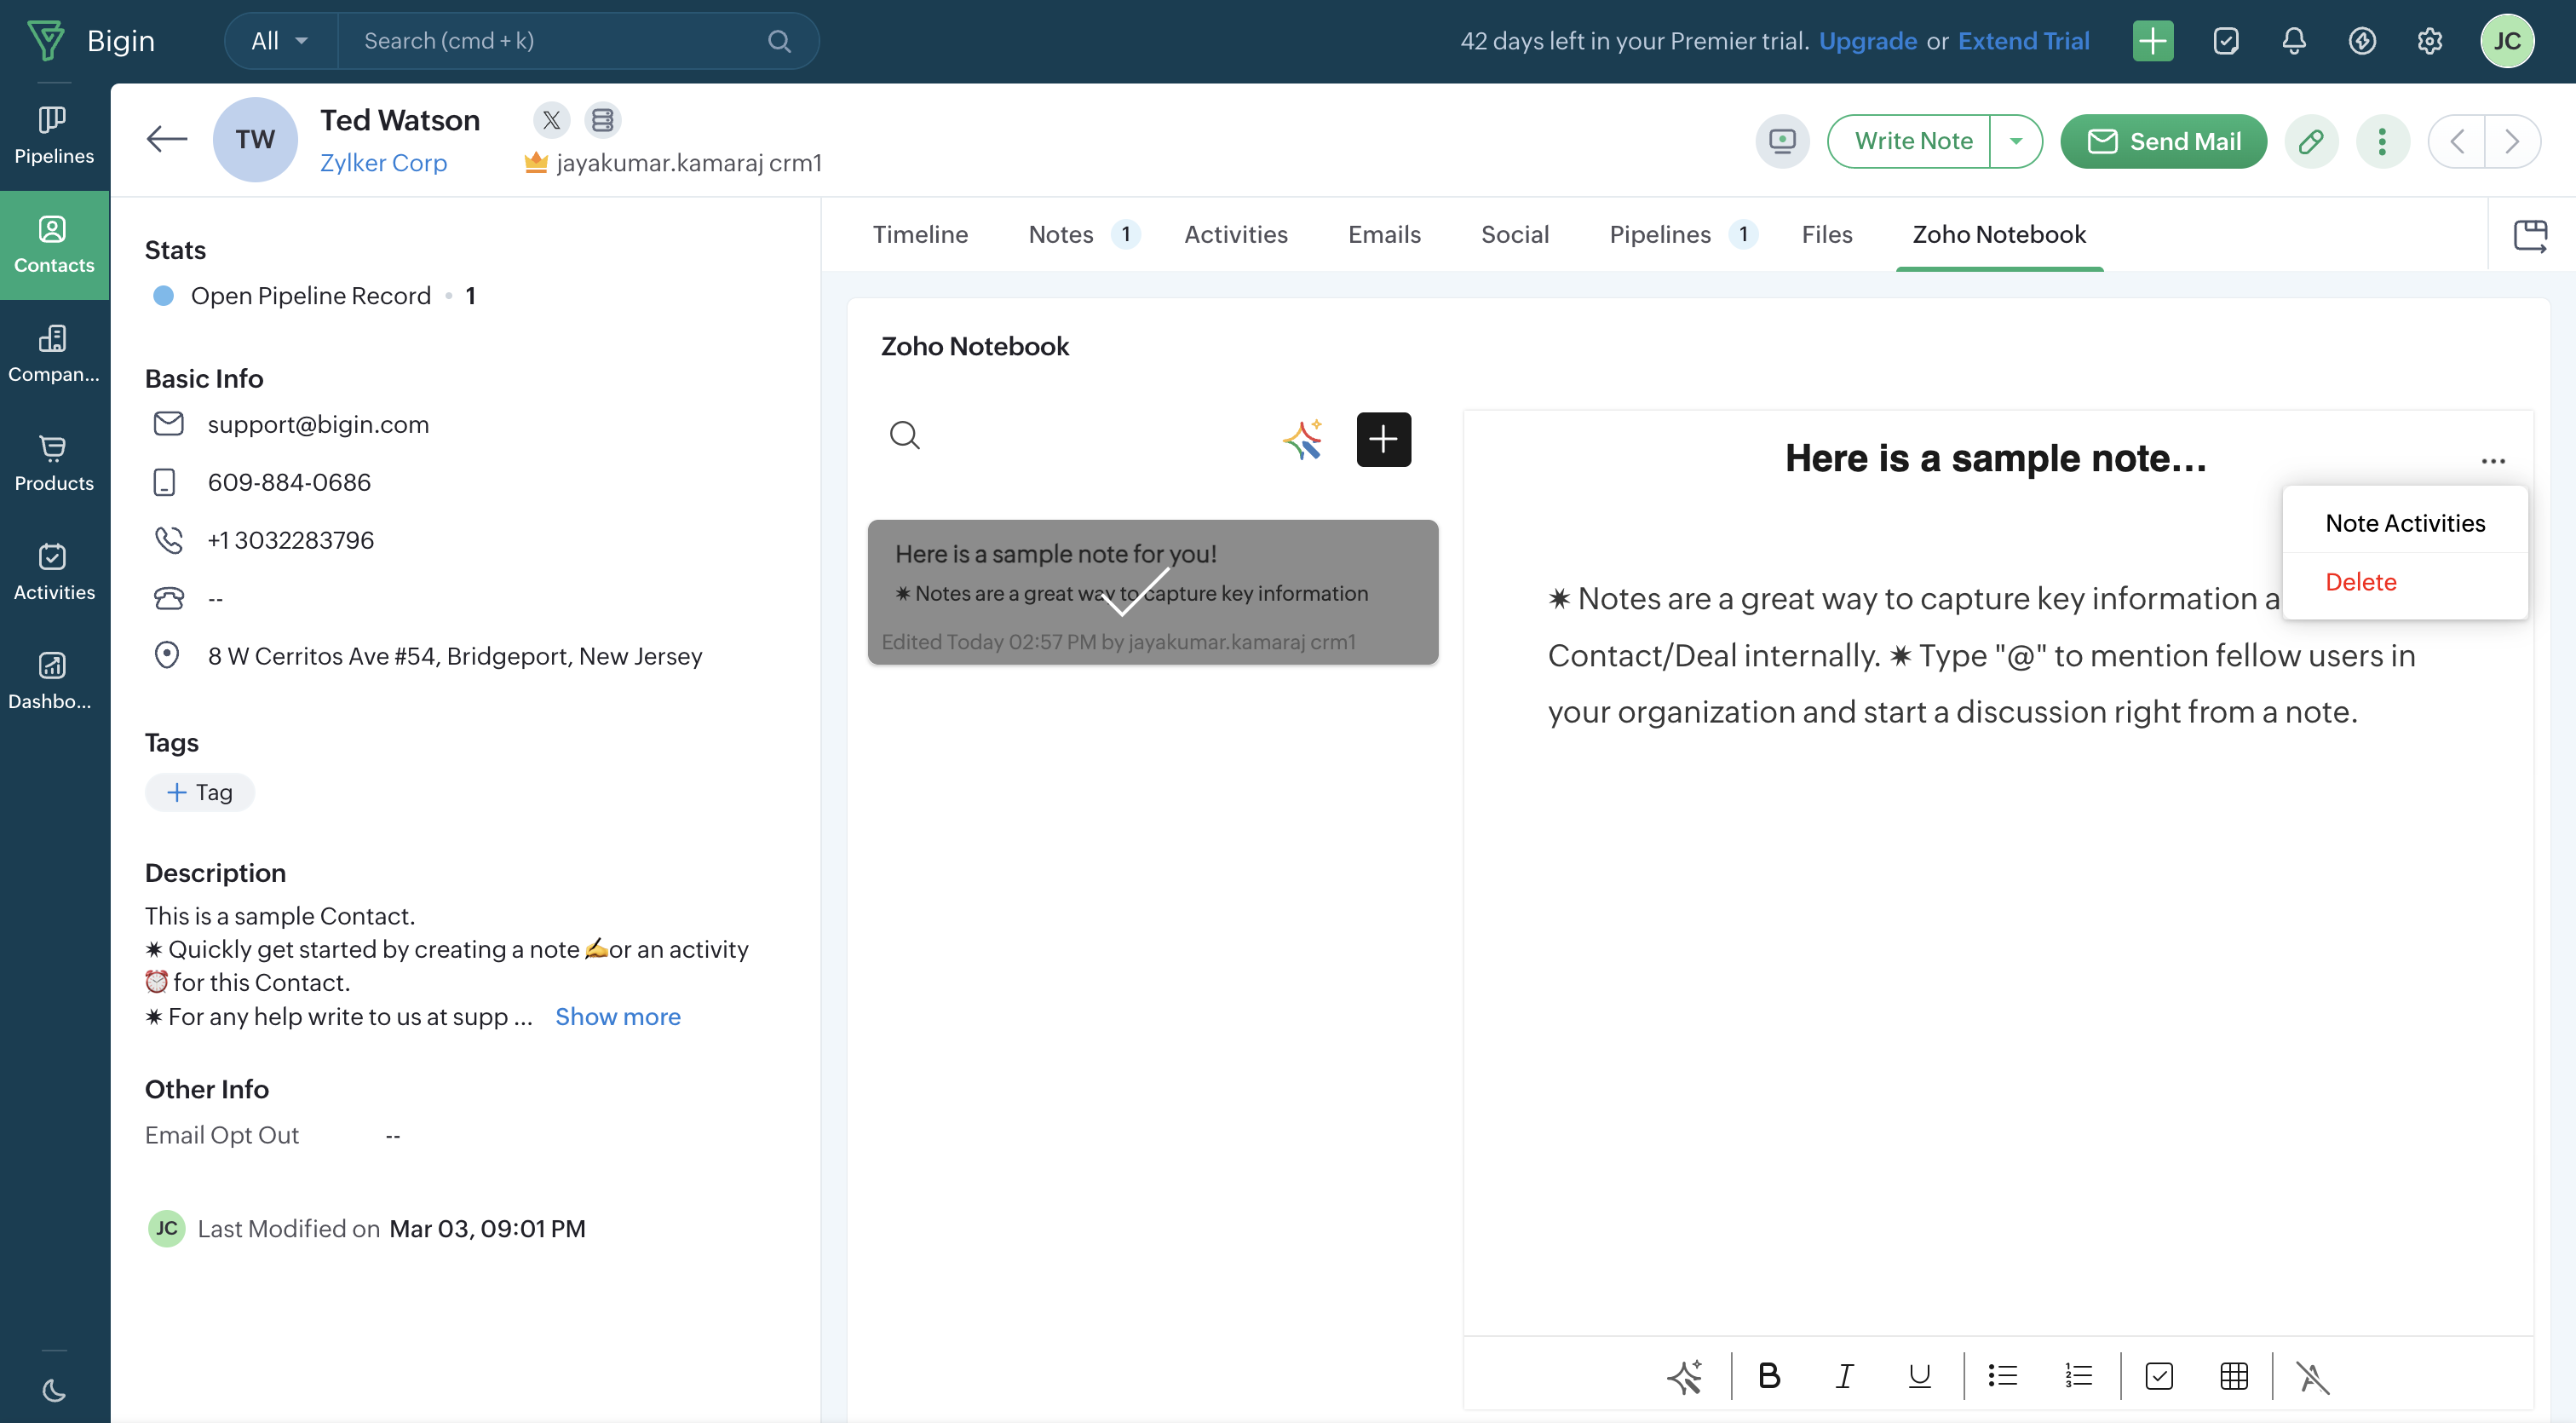Image resolution: width=2576 pixels, height=1423 pixels.
Task: Add a new notebook note with the black plus button
Action: click(x=1383, y=439)
